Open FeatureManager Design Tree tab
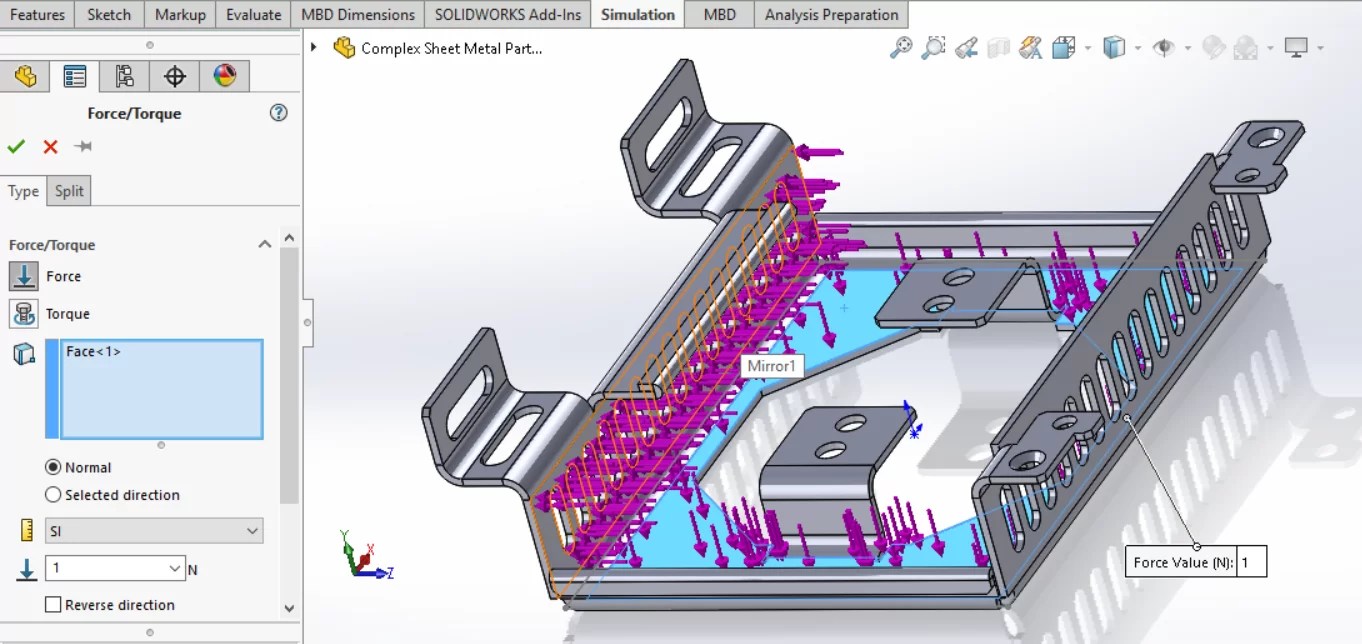This screenshot has width=1362, height=644. [x=25, y=76]
